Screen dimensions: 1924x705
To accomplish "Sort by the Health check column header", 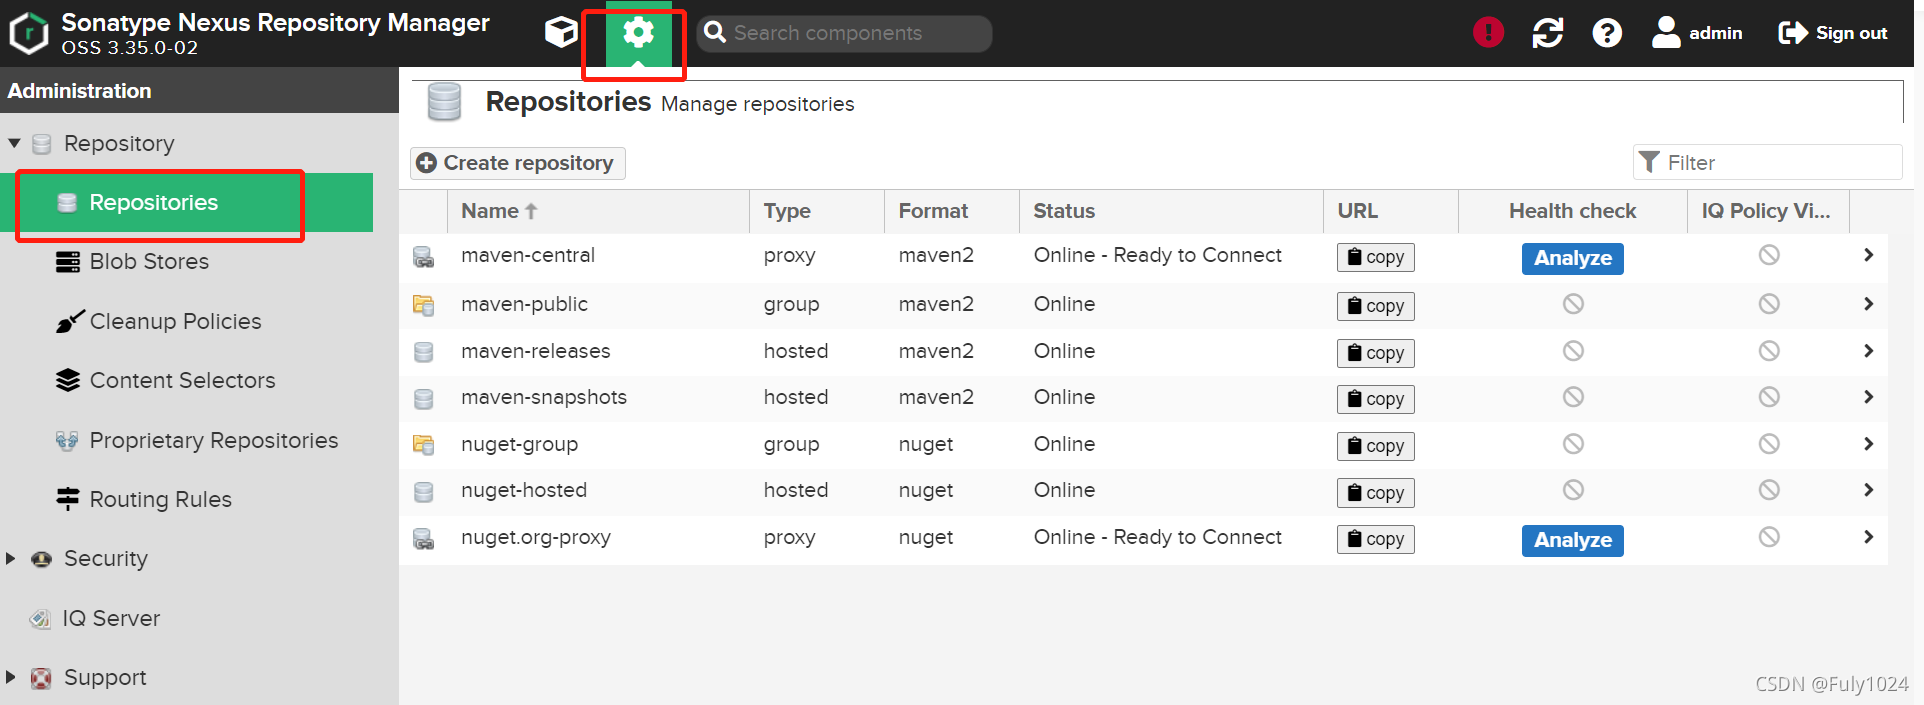I will 1573,211.
